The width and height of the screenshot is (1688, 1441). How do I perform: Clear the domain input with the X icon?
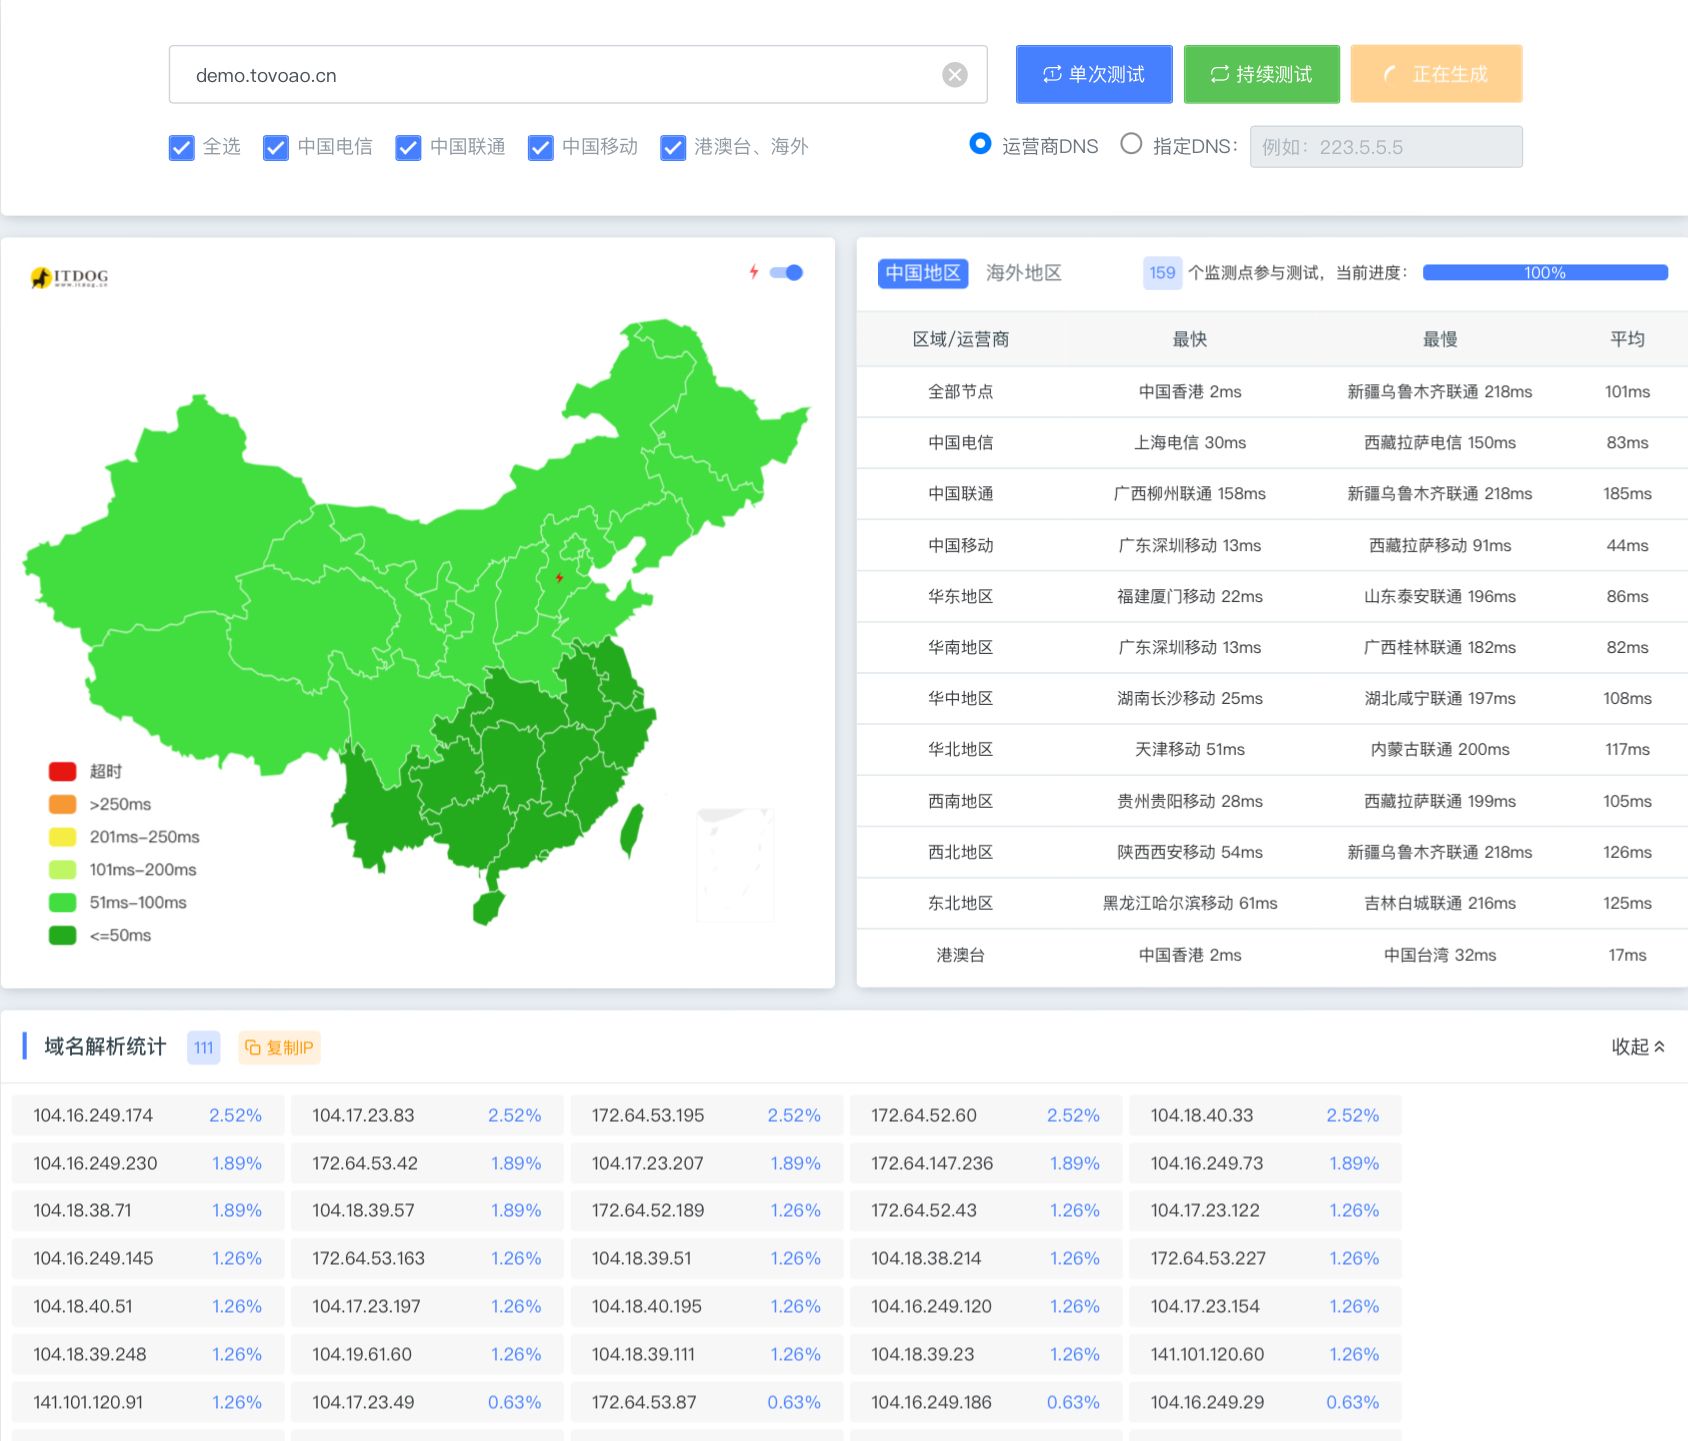pos(955,75)
